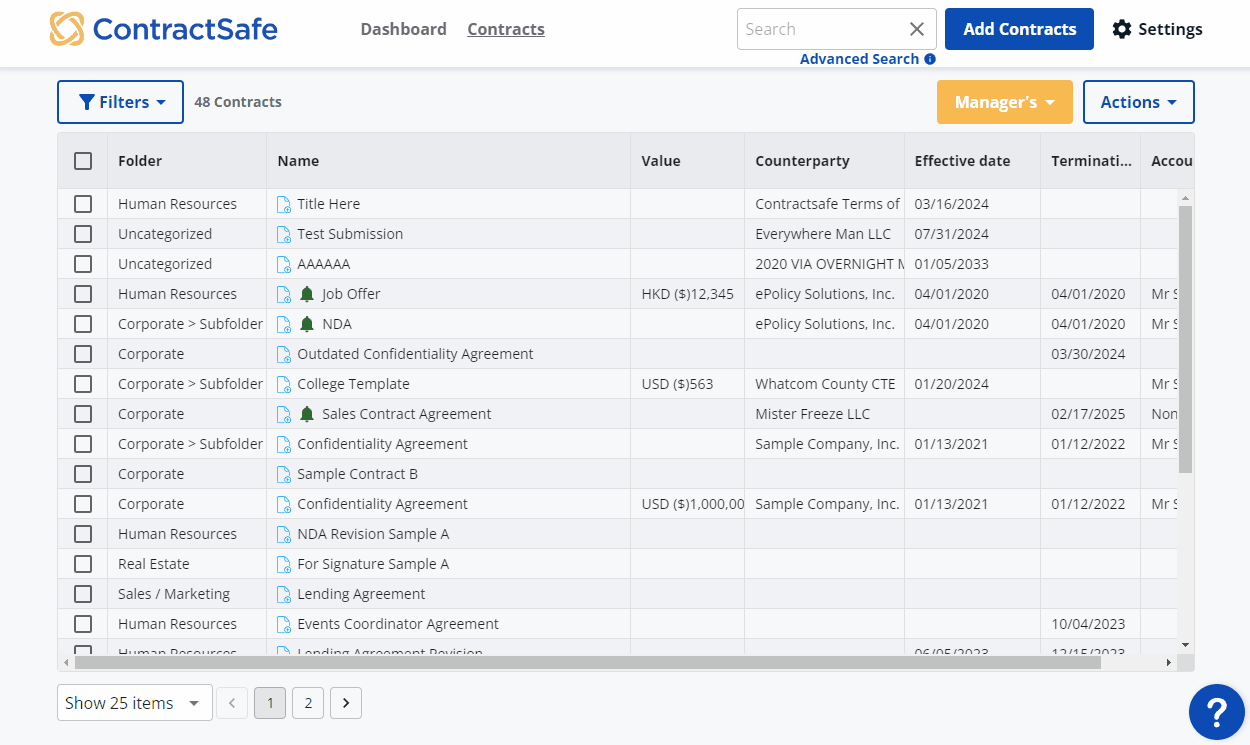The image size is (1250, 745).
Task: Open the Manager's view dropdown
Action: (x=1004, y=102)
